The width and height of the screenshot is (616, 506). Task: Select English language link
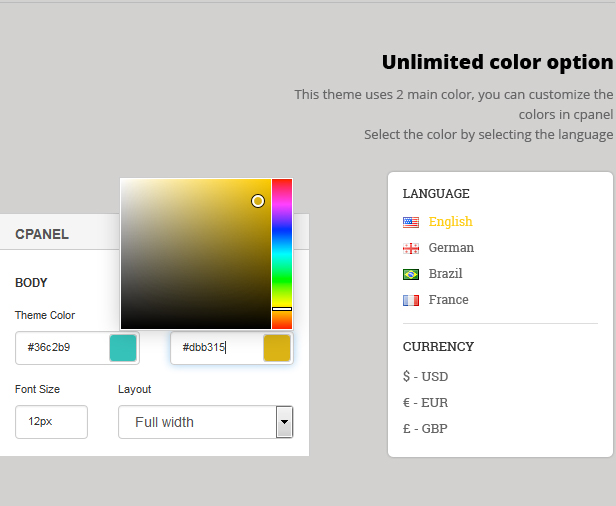(450, 222)
